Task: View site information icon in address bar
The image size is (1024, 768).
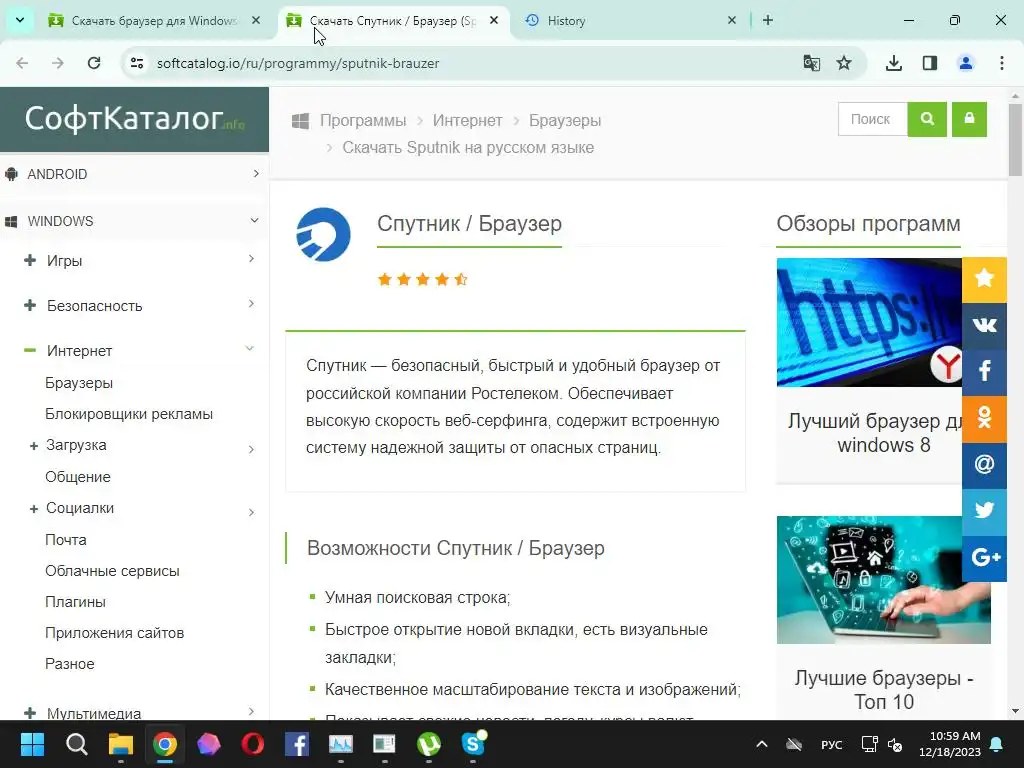Action: [x=137, y=63]
